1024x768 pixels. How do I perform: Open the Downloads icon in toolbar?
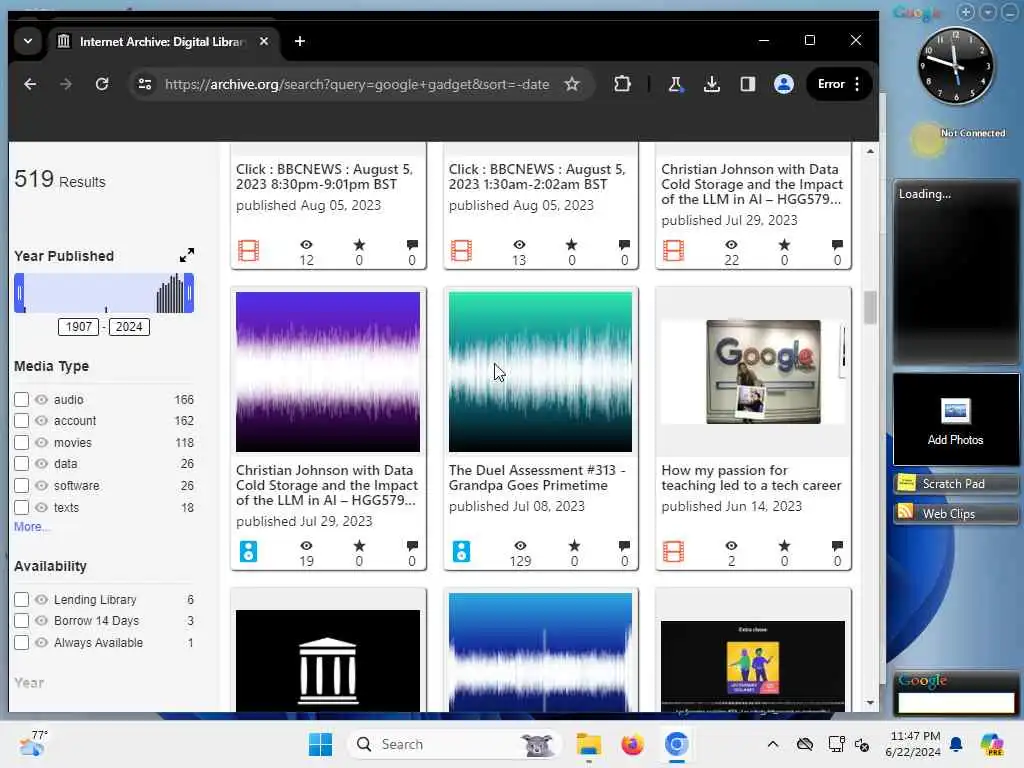pos(712,84)
